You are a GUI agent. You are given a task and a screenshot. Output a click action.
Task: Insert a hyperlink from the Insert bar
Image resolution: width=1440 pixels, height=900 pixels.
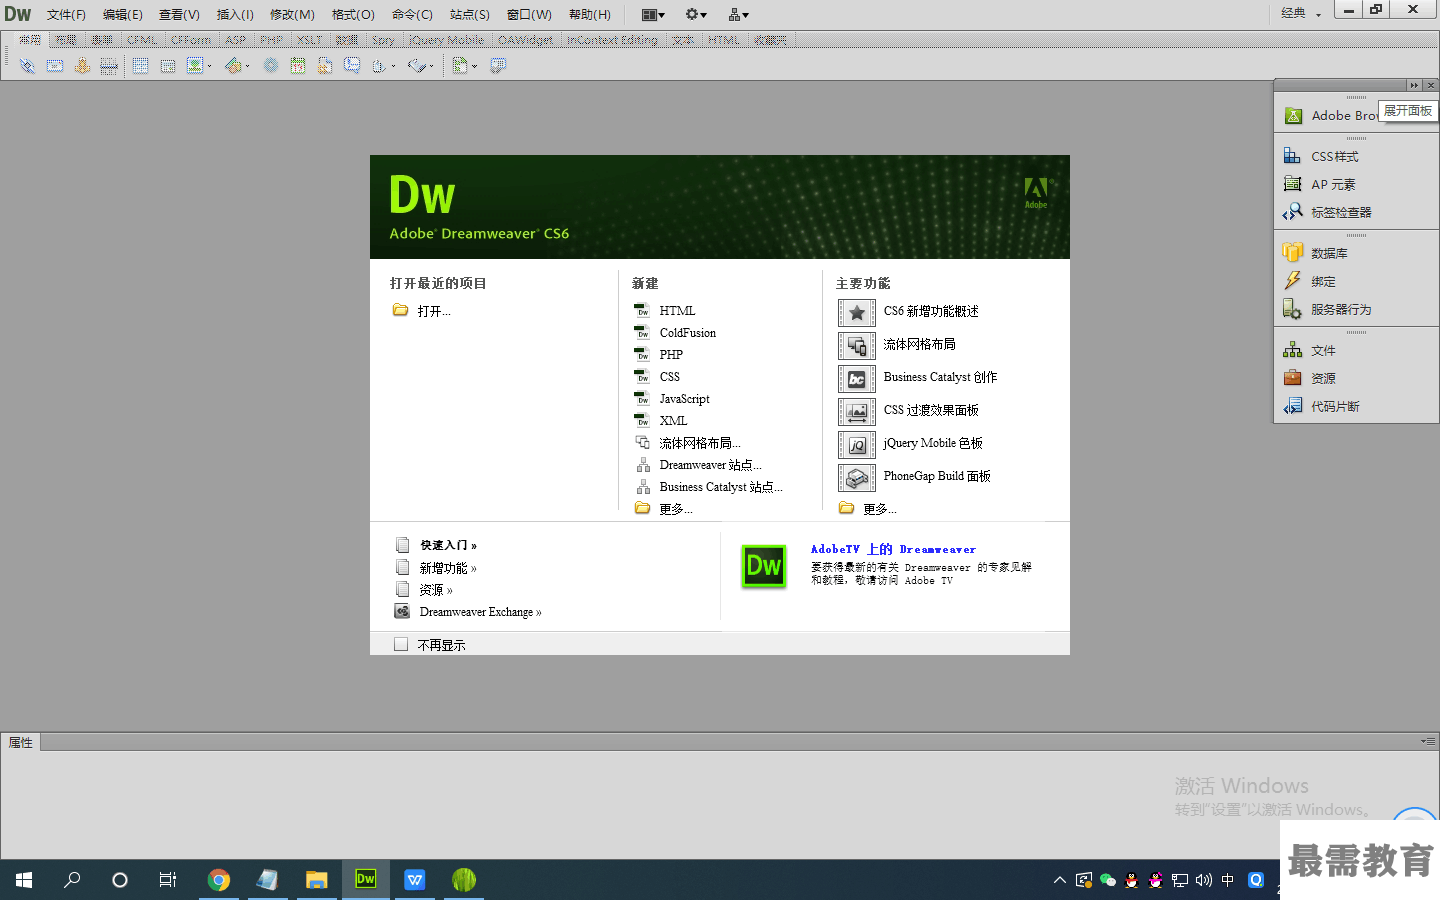click(27, 66)
